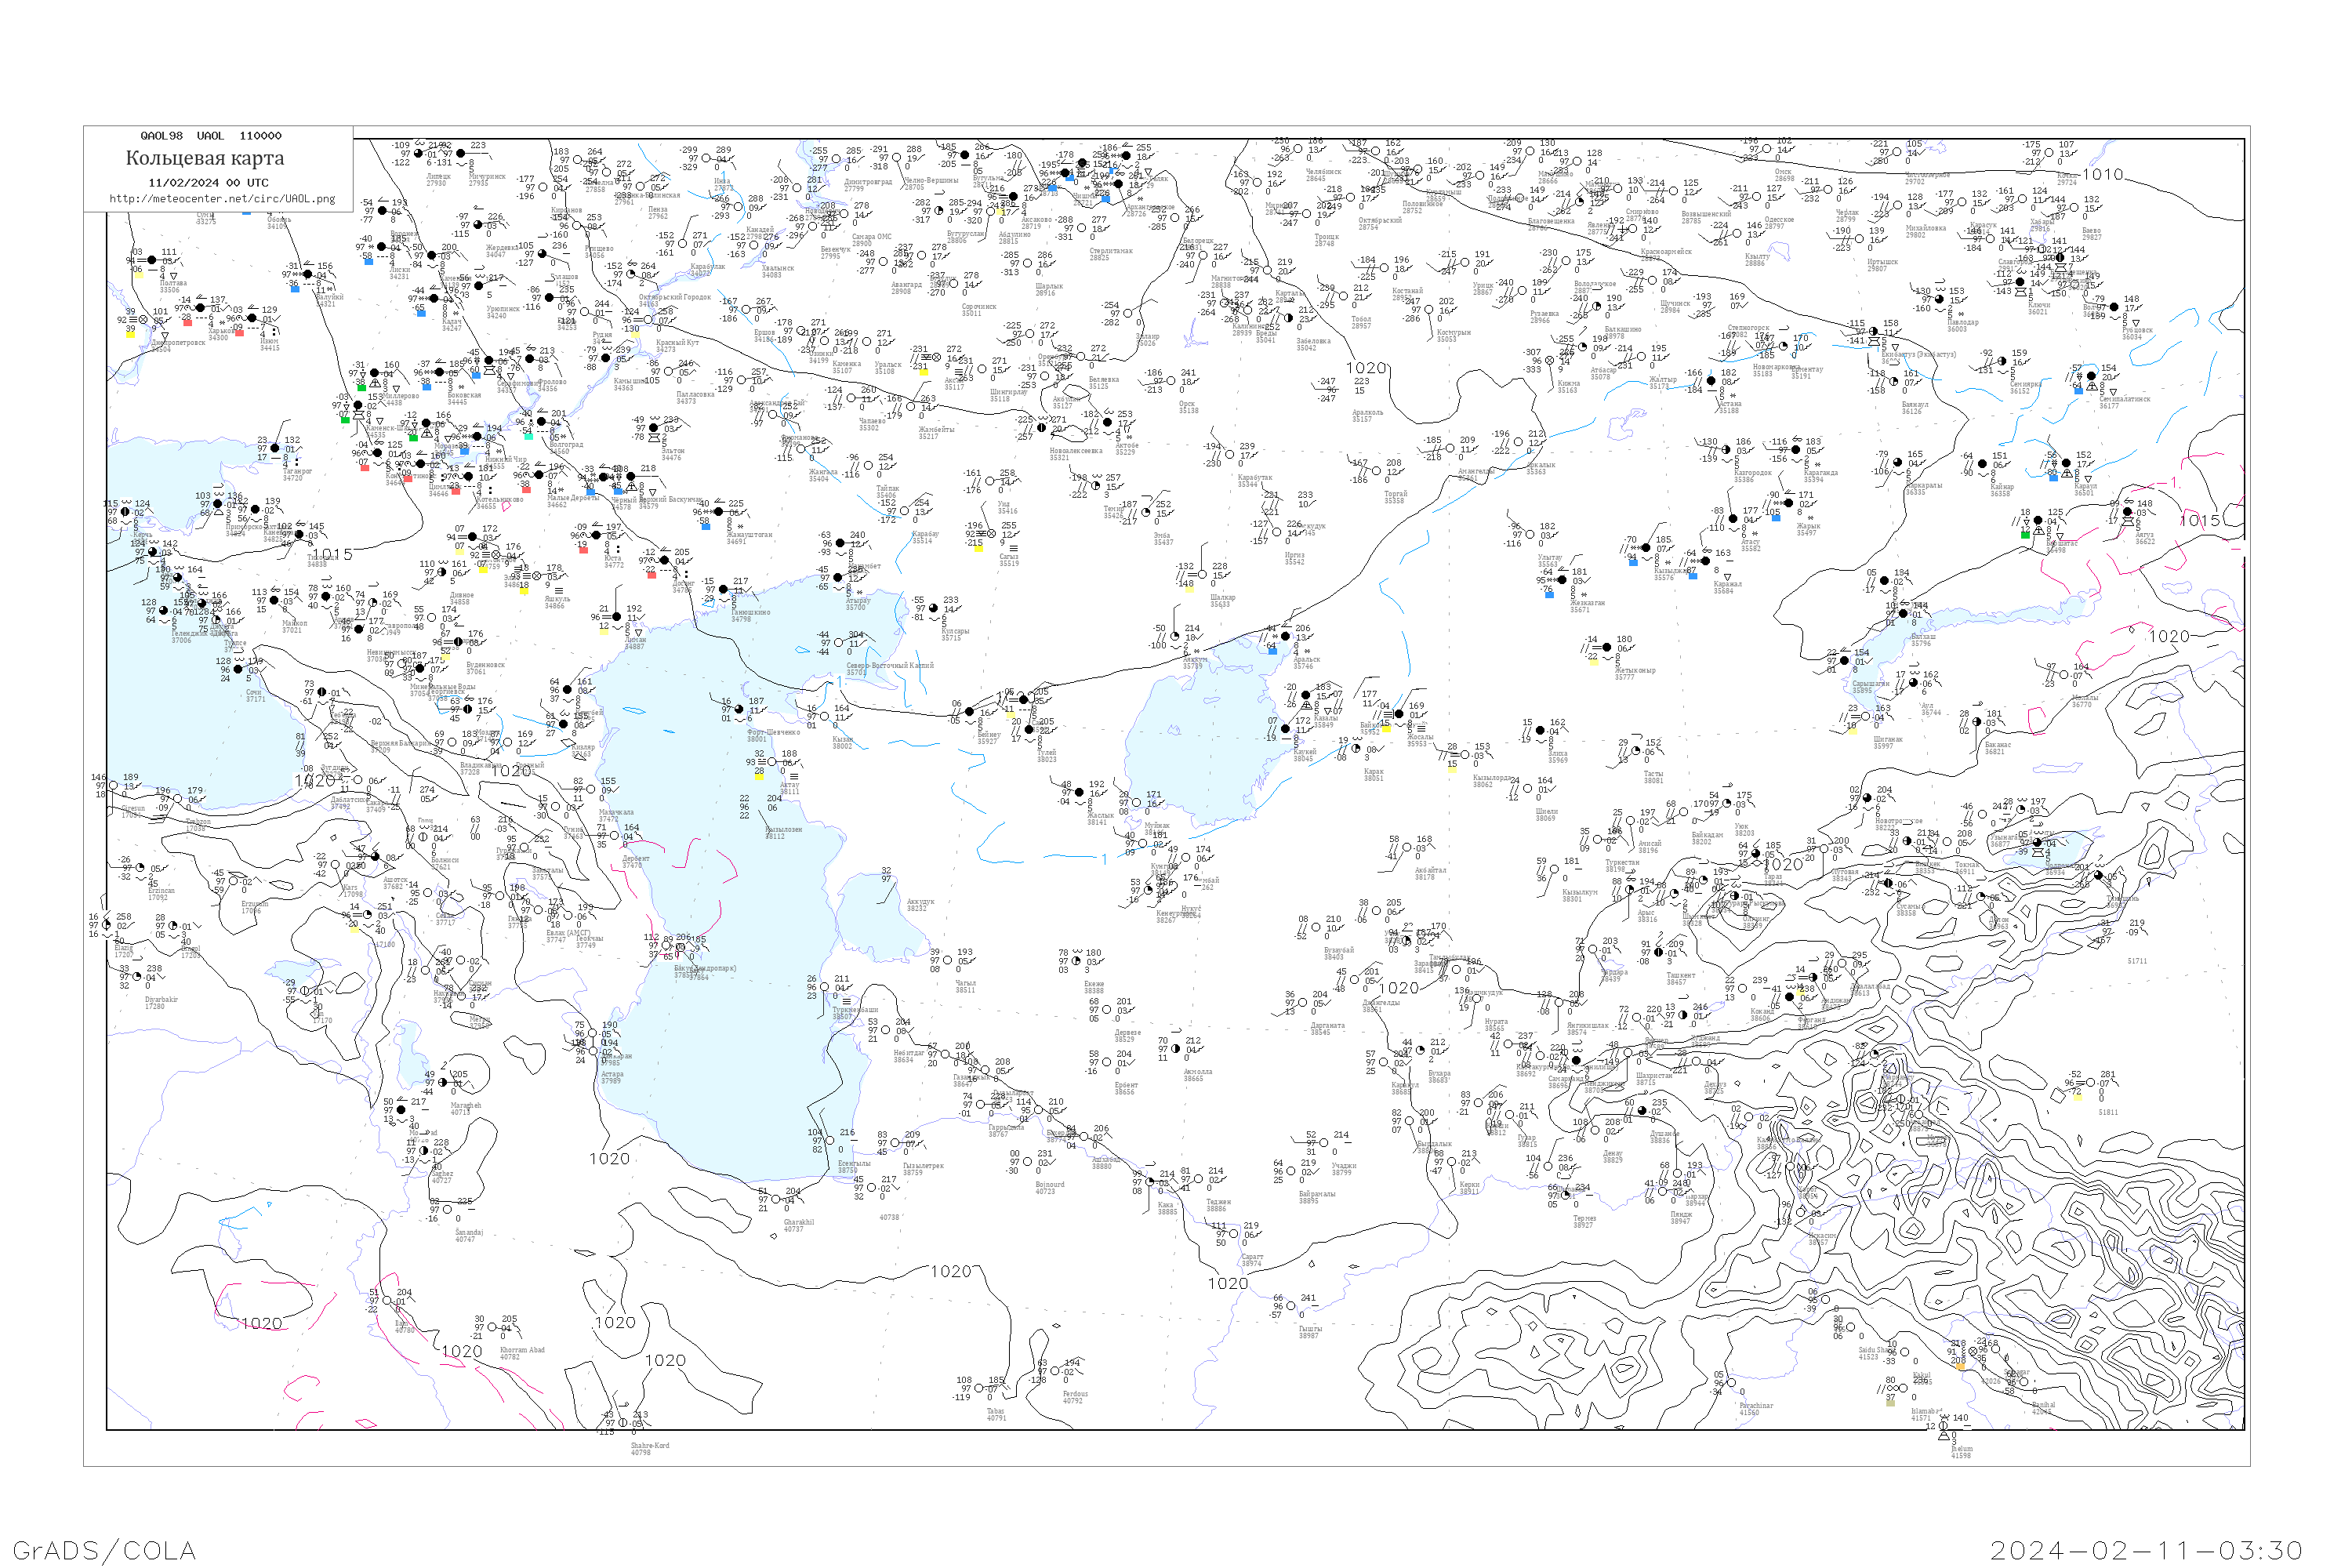Click the Караганда 35394 station circle
This screenshot has width=2352, height=1568.
point(1797,451)
